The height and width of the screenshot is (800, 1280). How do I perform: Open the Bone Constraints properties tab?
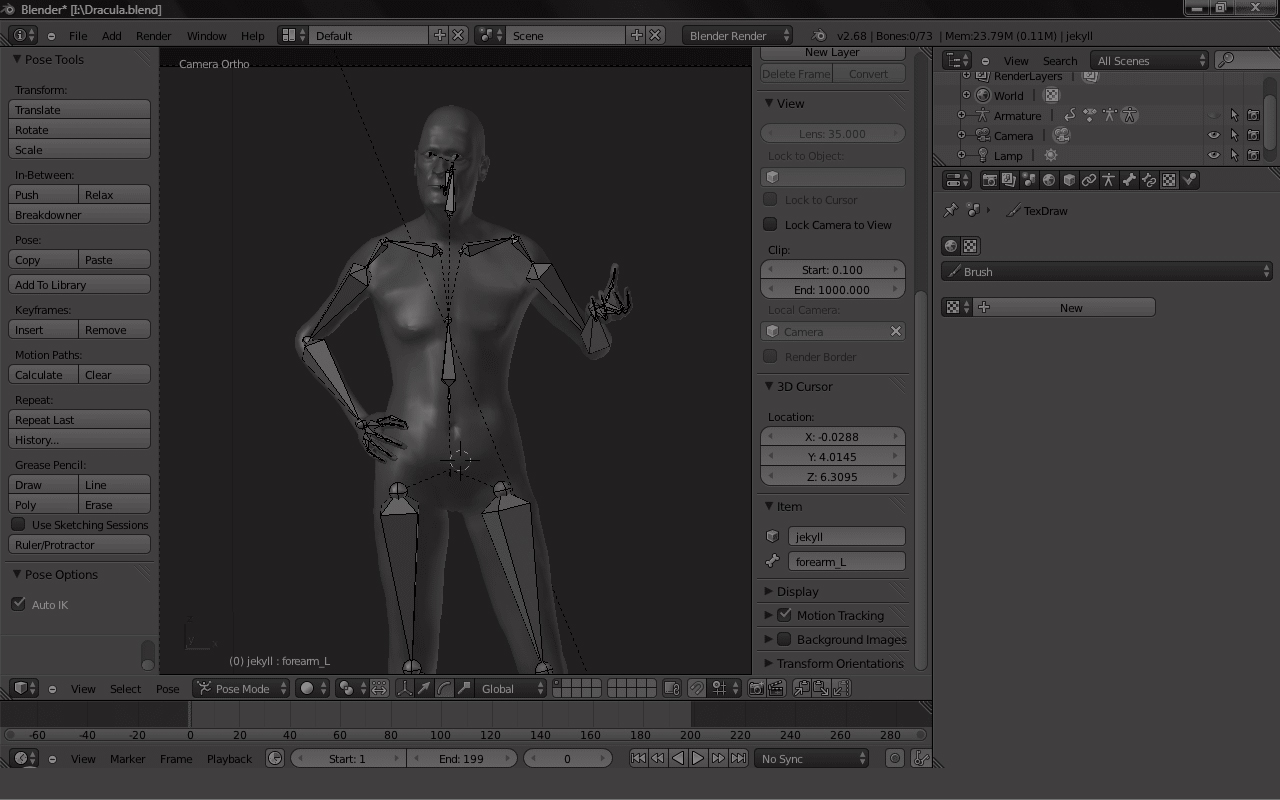(1149, 180)
